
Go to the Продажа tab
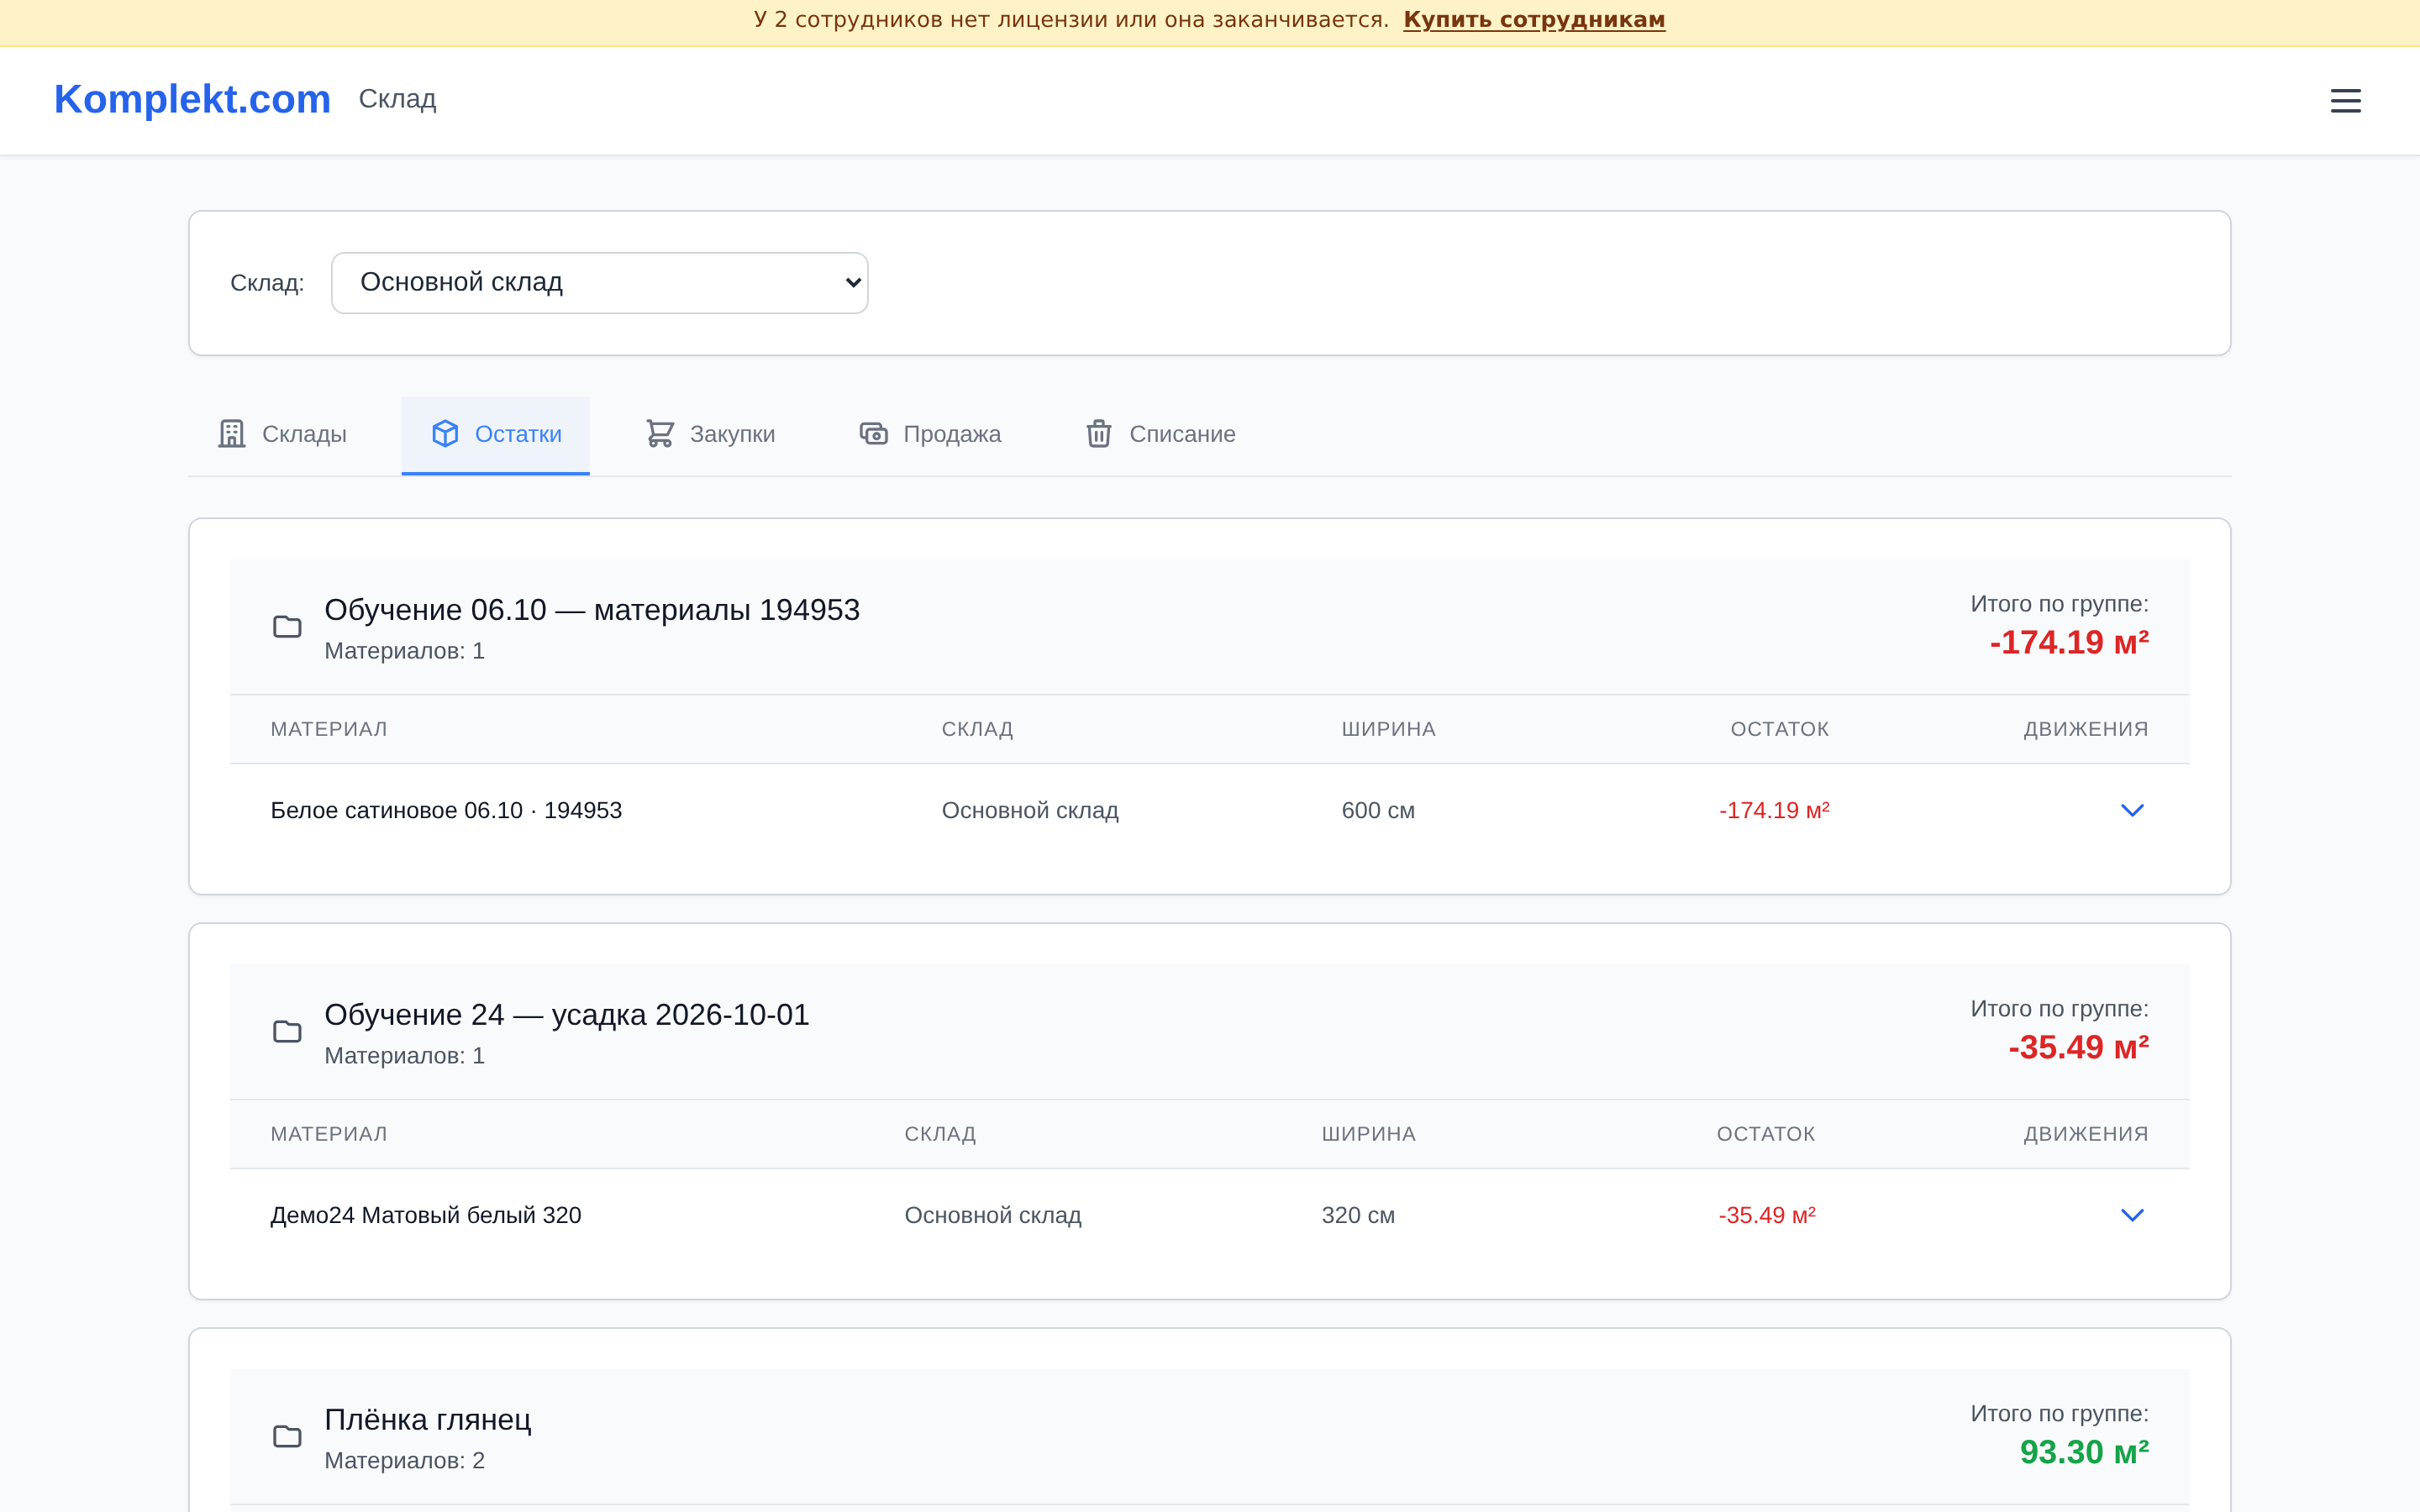(x=930, y=435)
